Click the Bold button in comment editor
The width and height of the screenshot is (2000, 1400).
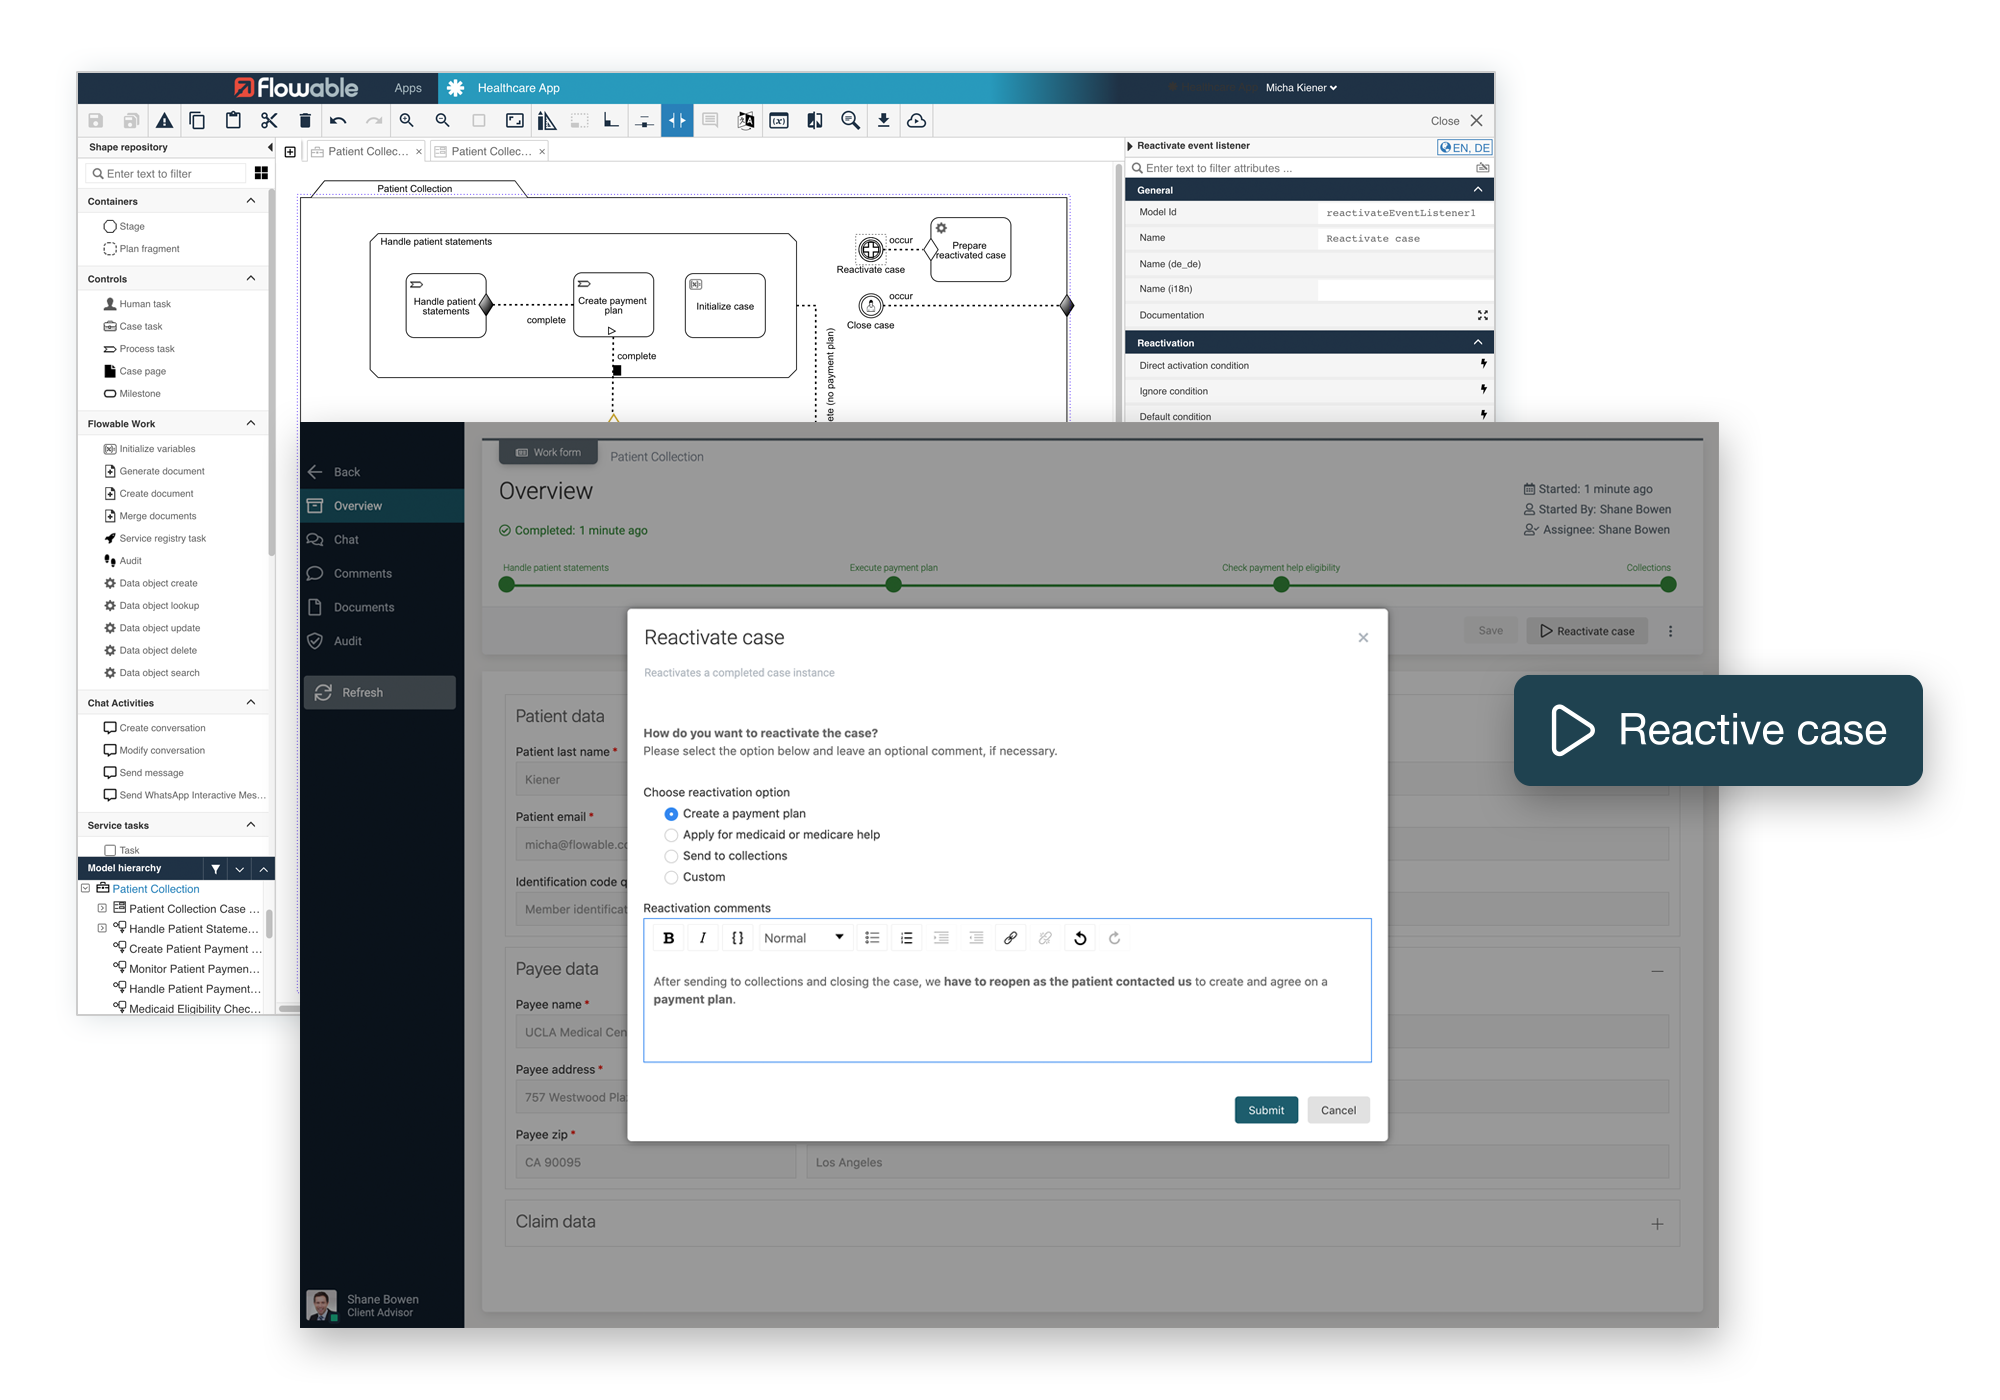coord(669,938)
